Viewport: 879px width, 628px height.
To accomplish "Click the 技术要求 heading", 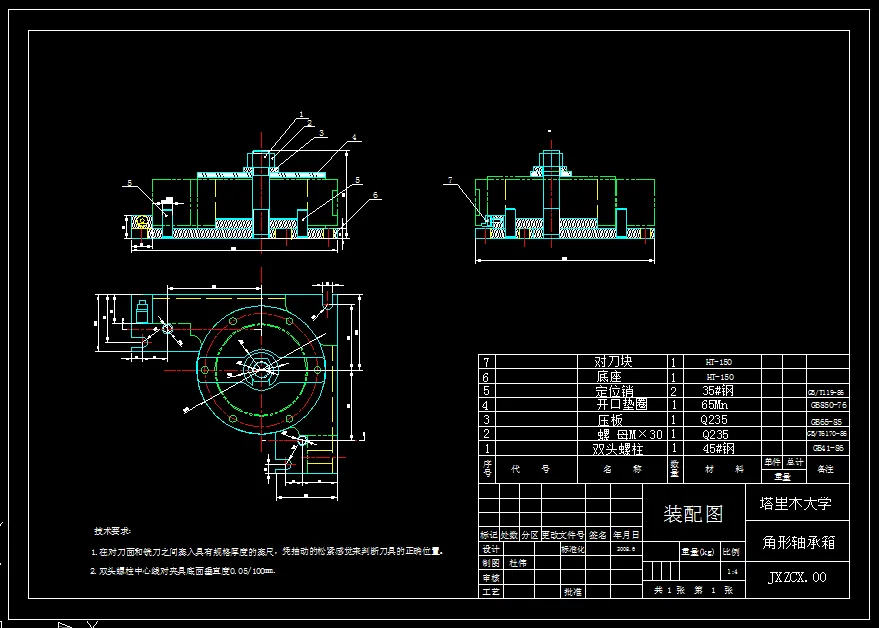I will [x=112, y=530].
